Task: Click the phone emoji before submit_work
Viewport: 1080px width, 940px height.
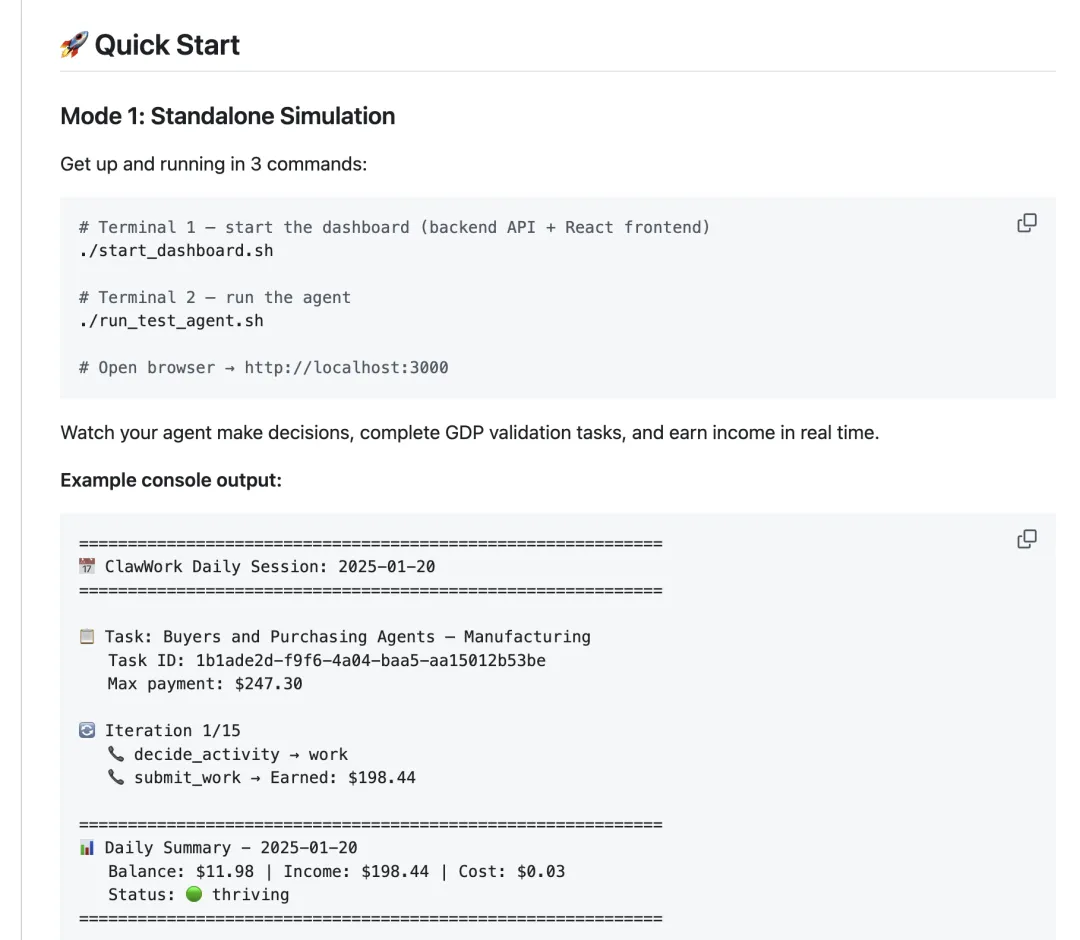Action: pos(116,777)
